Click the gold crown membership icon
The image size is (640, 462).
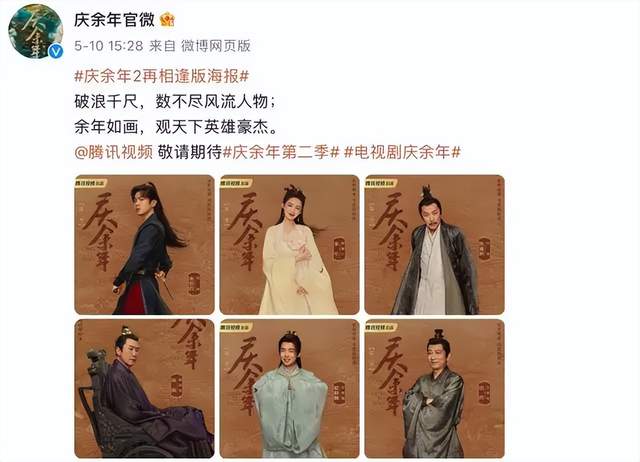[x=167, y=19]
